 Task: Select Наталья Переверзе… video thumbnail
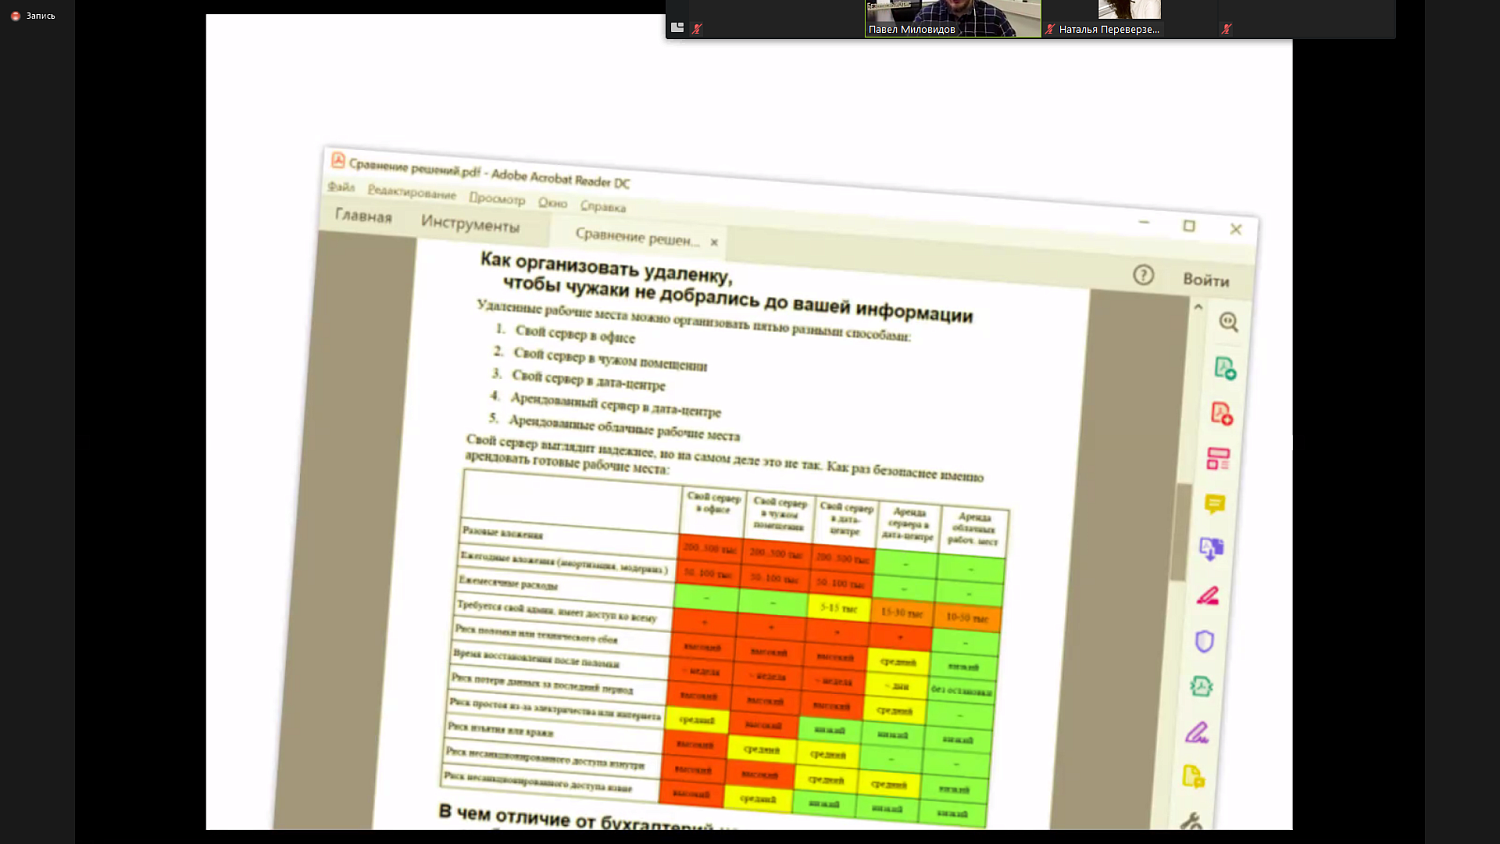(x=1130, y=19)
